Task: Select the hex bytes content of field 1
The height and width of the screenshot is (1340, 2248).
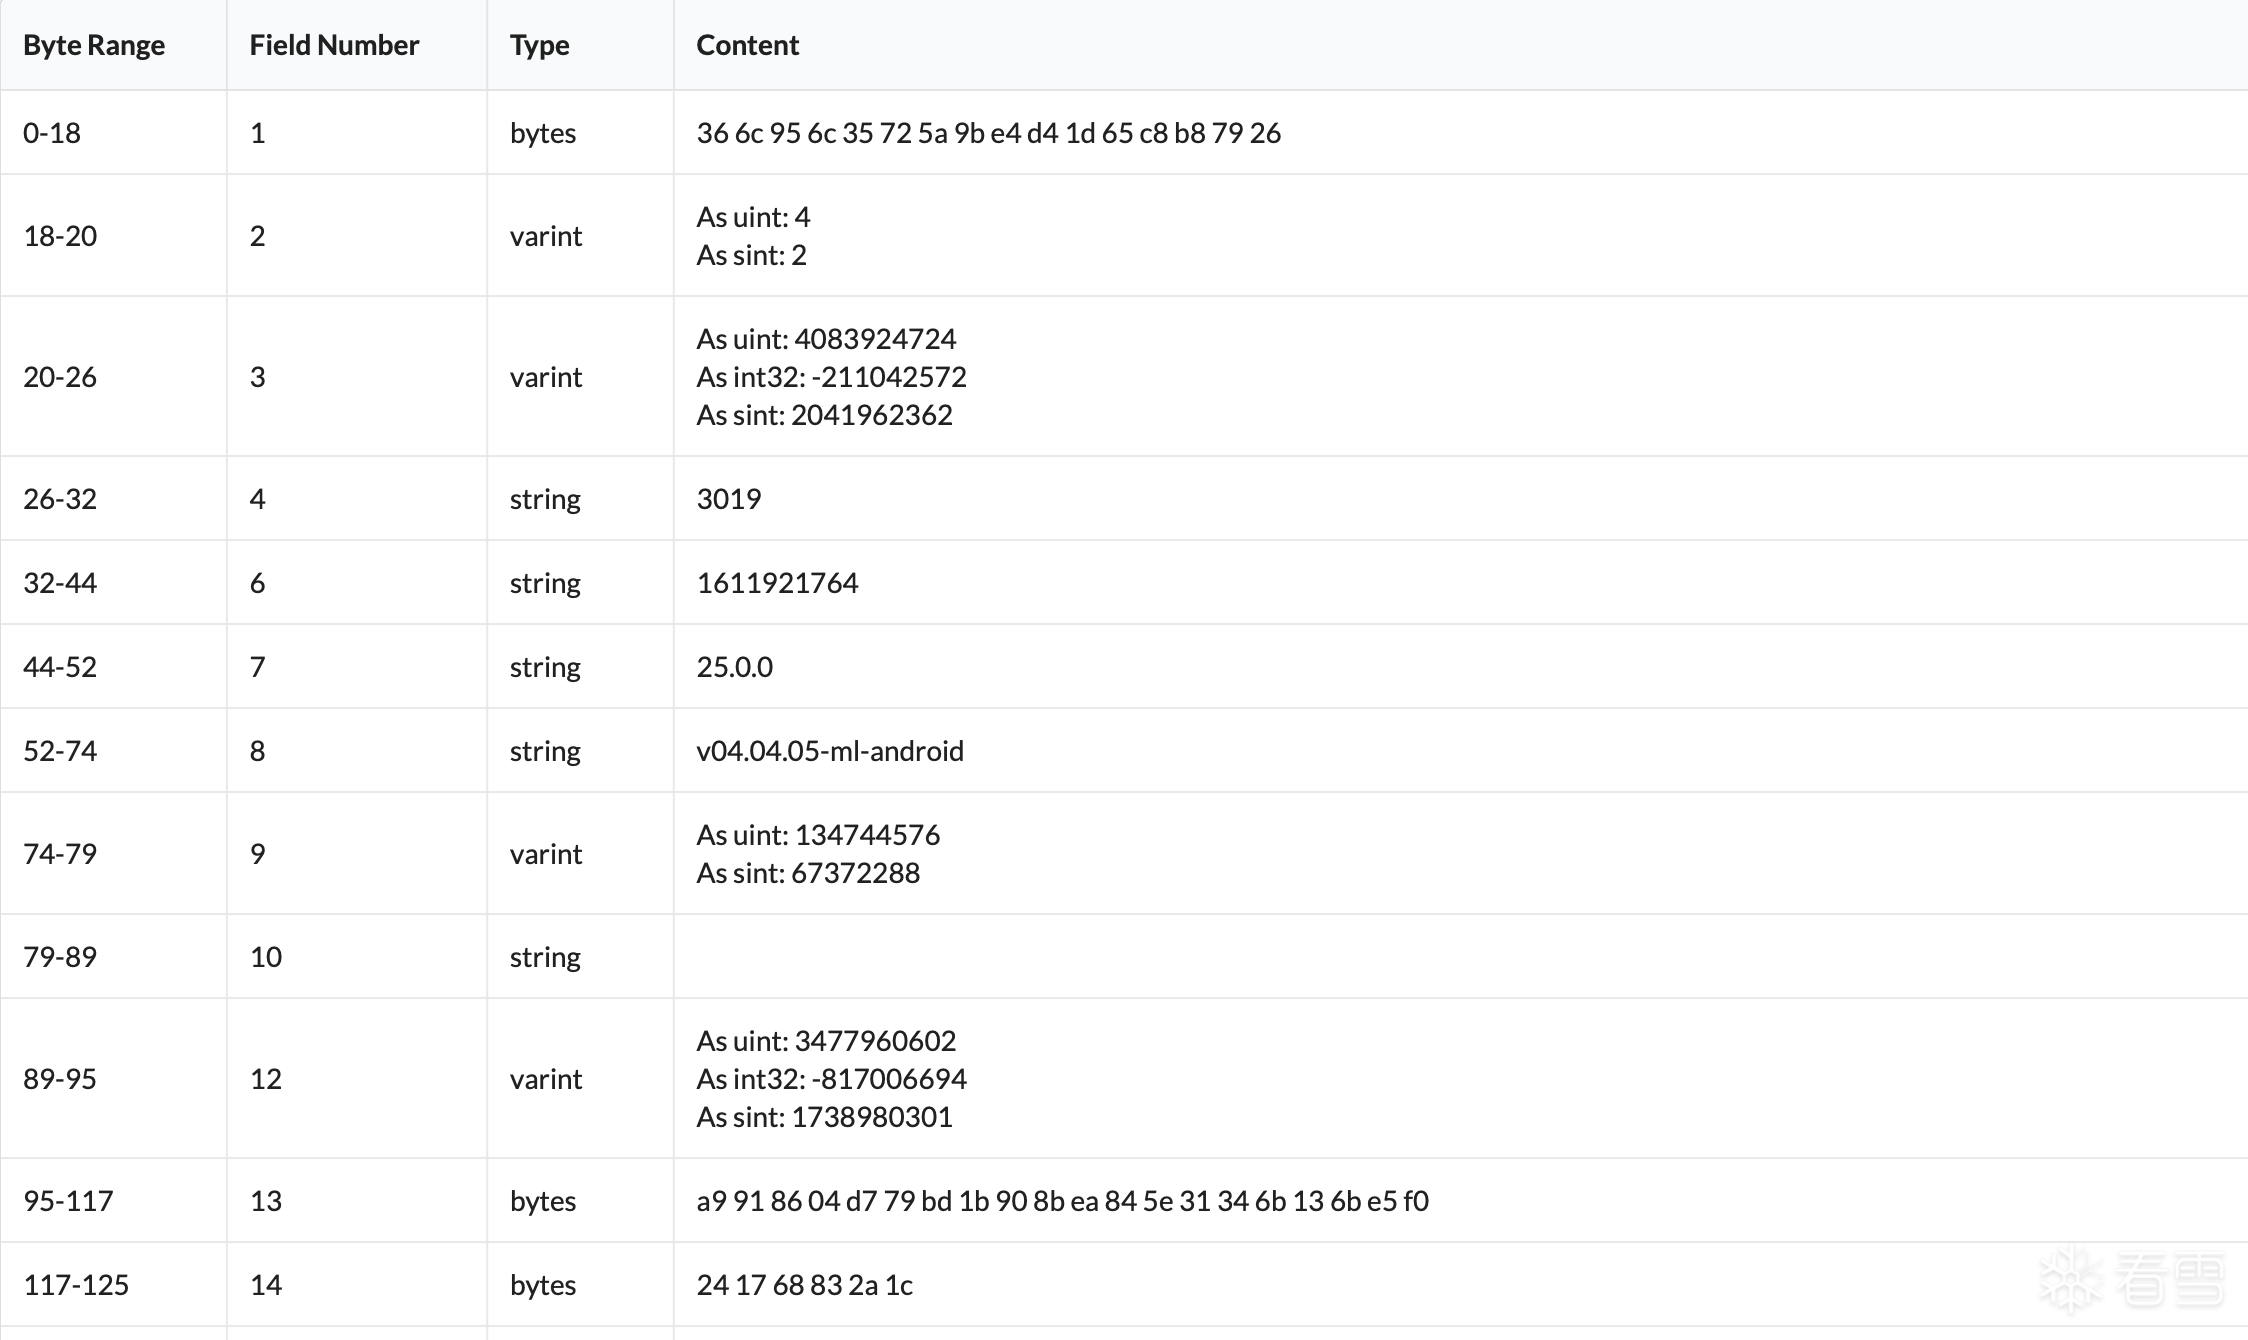Action: tap(988, 133)
